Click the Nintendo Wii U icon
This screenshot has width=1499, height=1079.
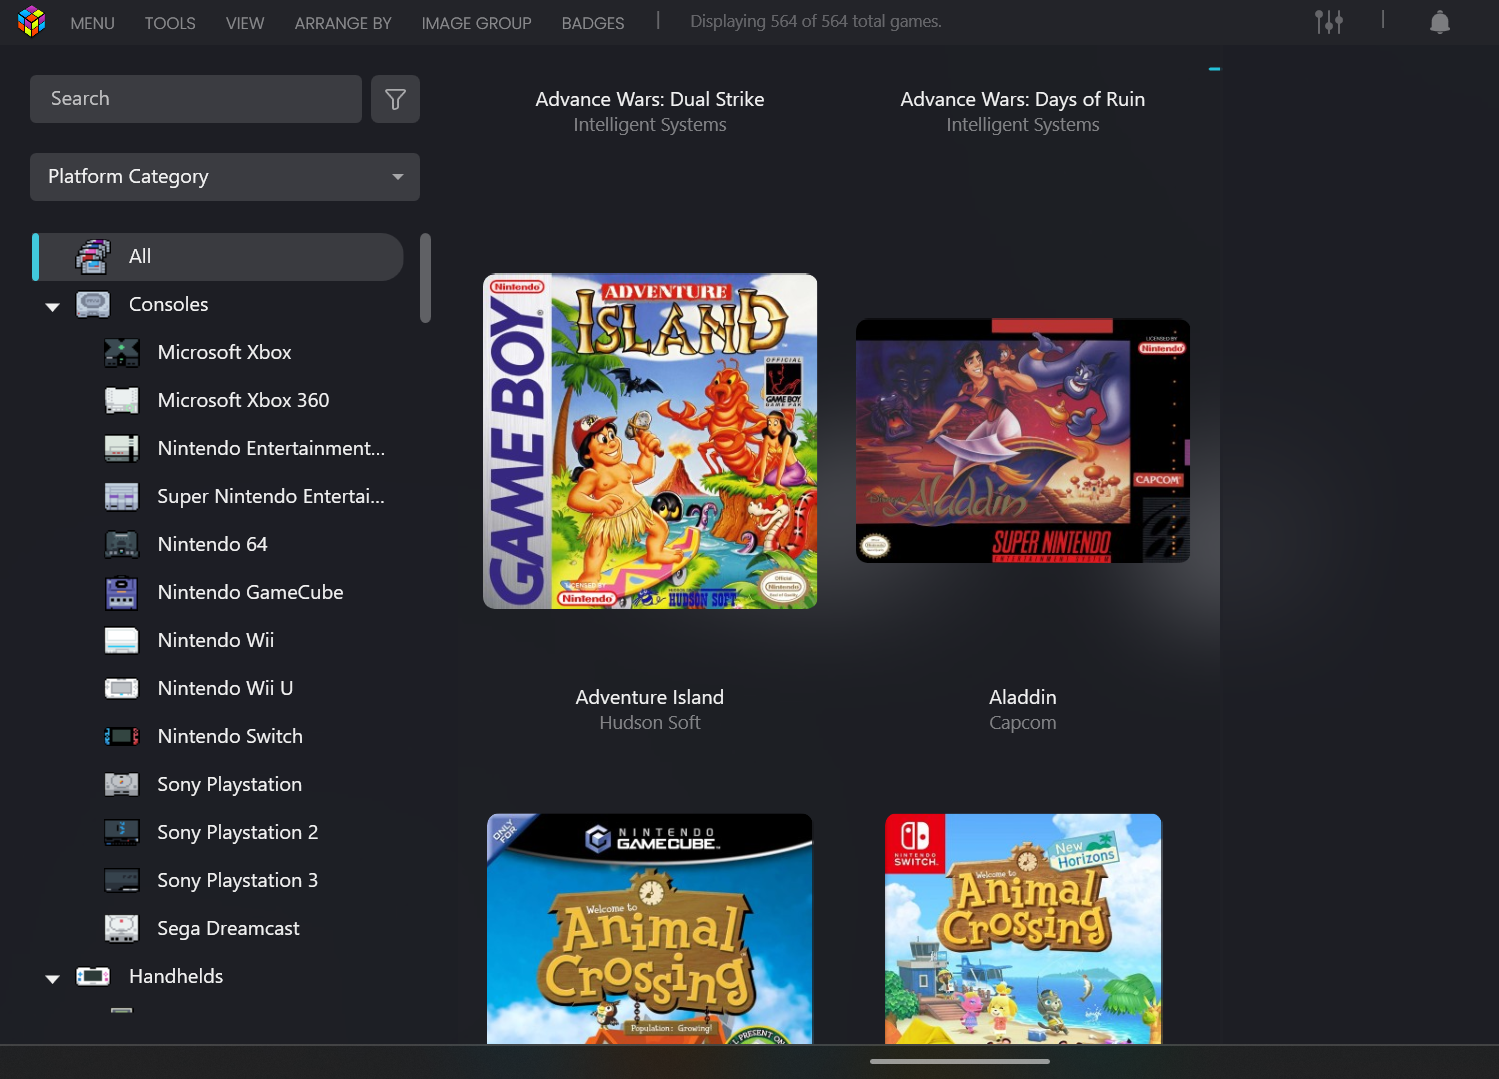pyautogui.click(x=122, y=688)
